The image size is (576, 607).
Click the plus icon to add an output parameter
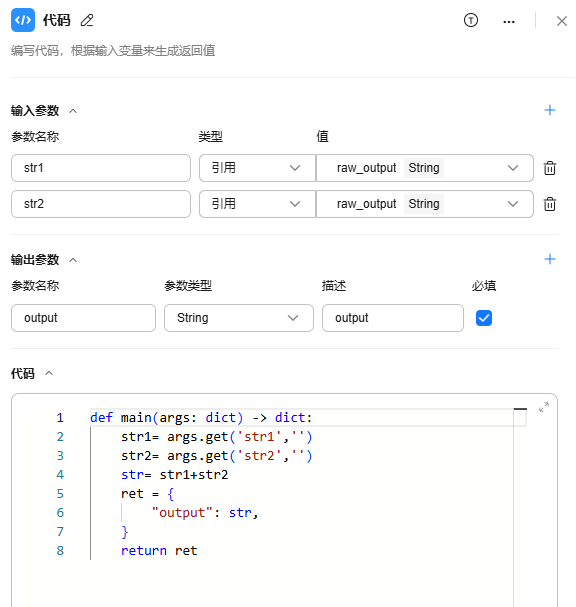pos(550,259)
